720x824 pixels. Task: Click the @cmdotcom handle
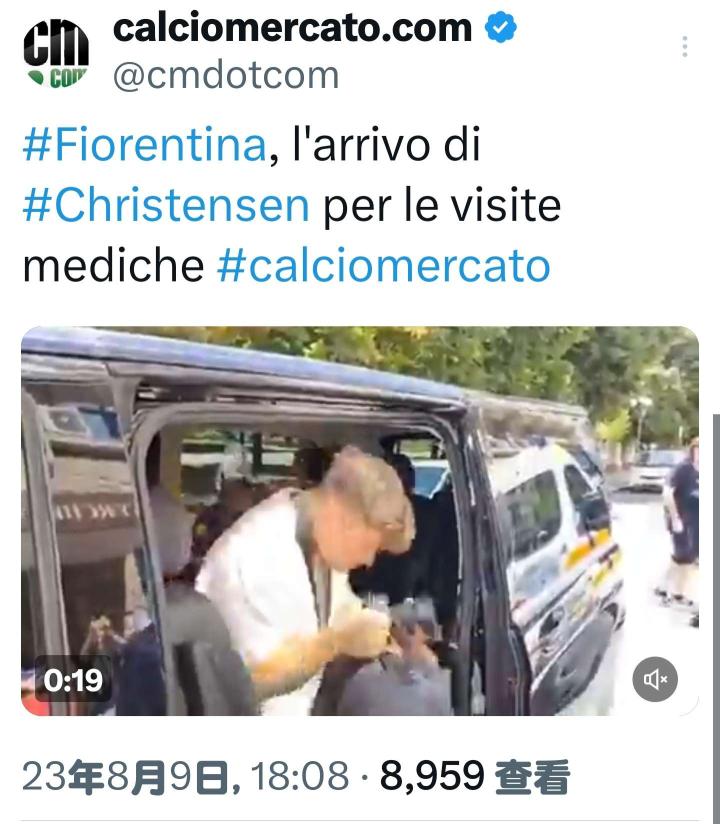coord(226,75)
